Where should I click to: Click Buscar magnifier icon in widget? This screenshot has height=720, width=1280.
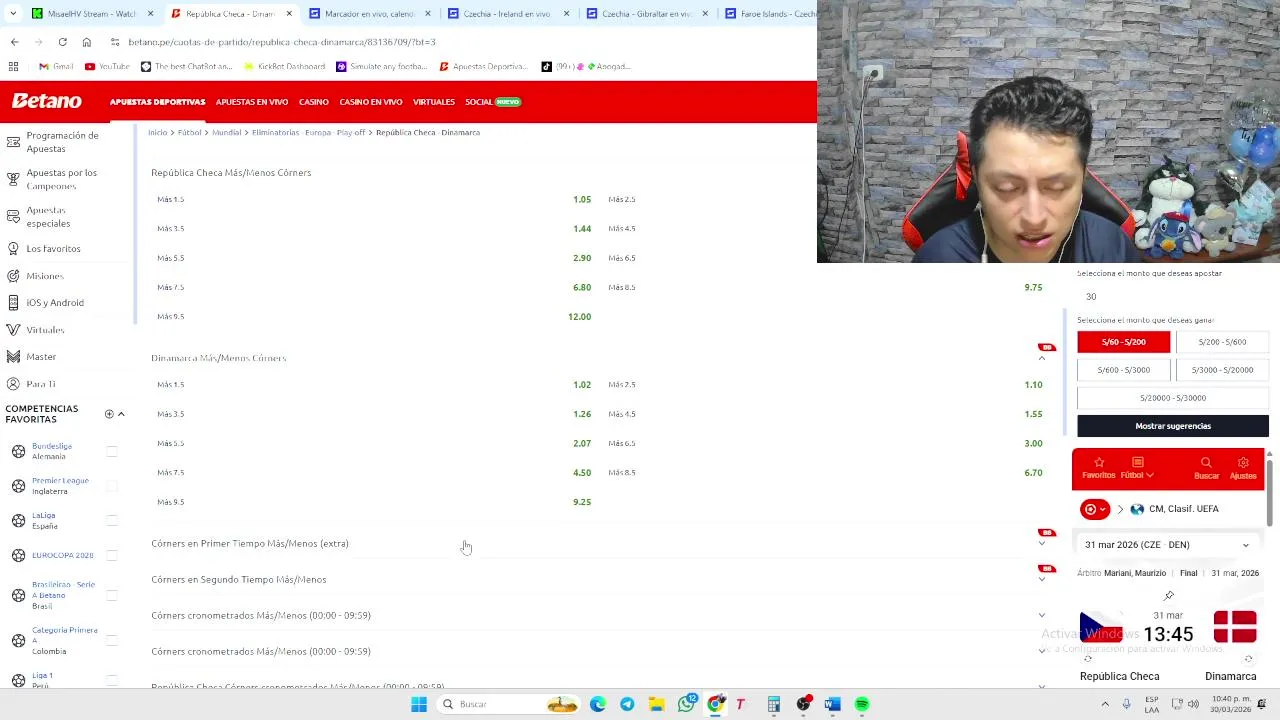click(1206, 463)
